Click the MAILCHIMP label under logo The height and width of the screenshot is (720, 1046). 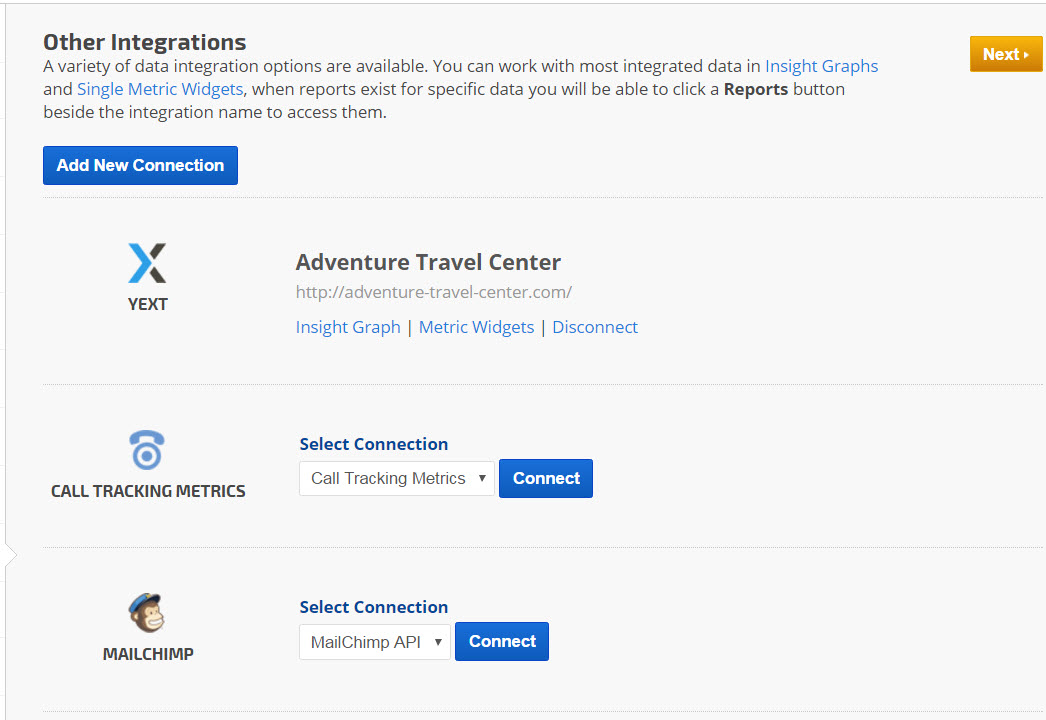tap(148, 654)
